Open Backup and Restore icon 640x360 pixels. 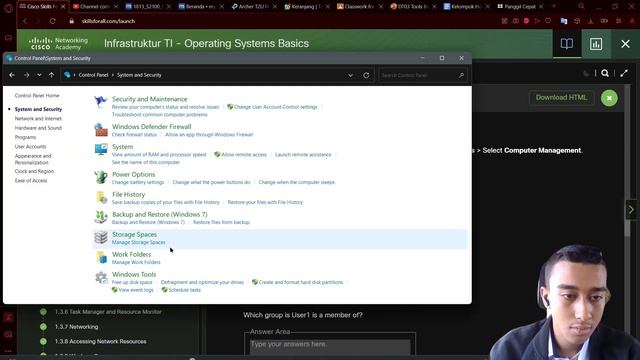(101, 217)
